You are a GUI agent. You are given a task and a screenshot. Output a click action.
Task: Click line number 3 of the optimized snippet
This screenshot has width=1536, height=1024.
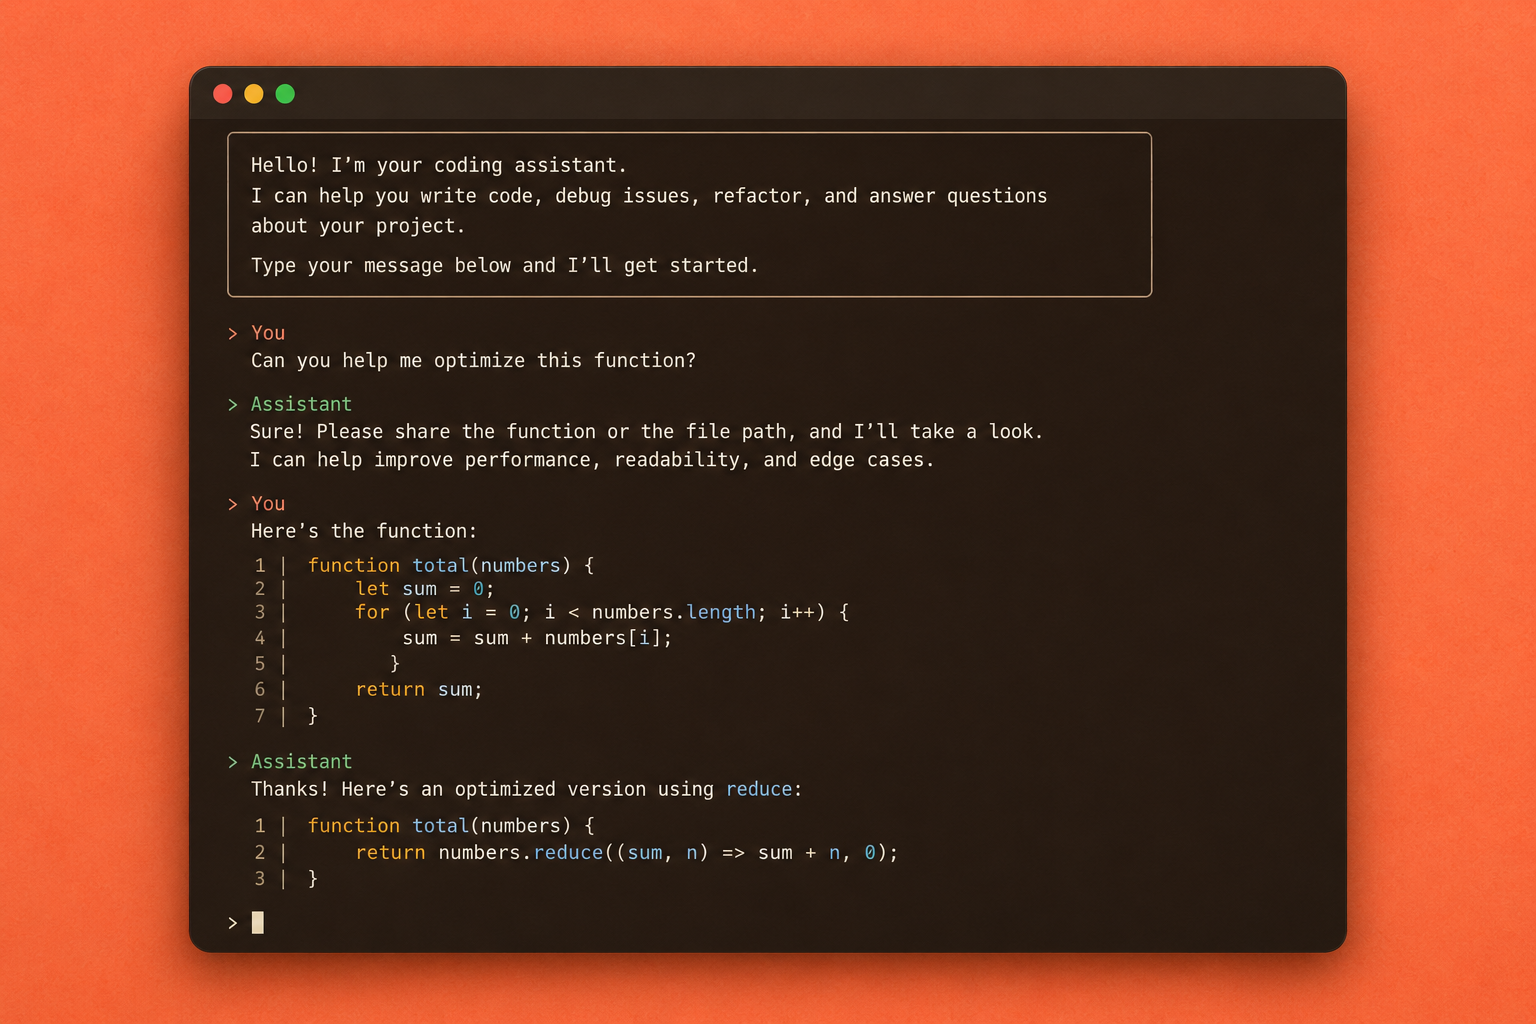260,879
